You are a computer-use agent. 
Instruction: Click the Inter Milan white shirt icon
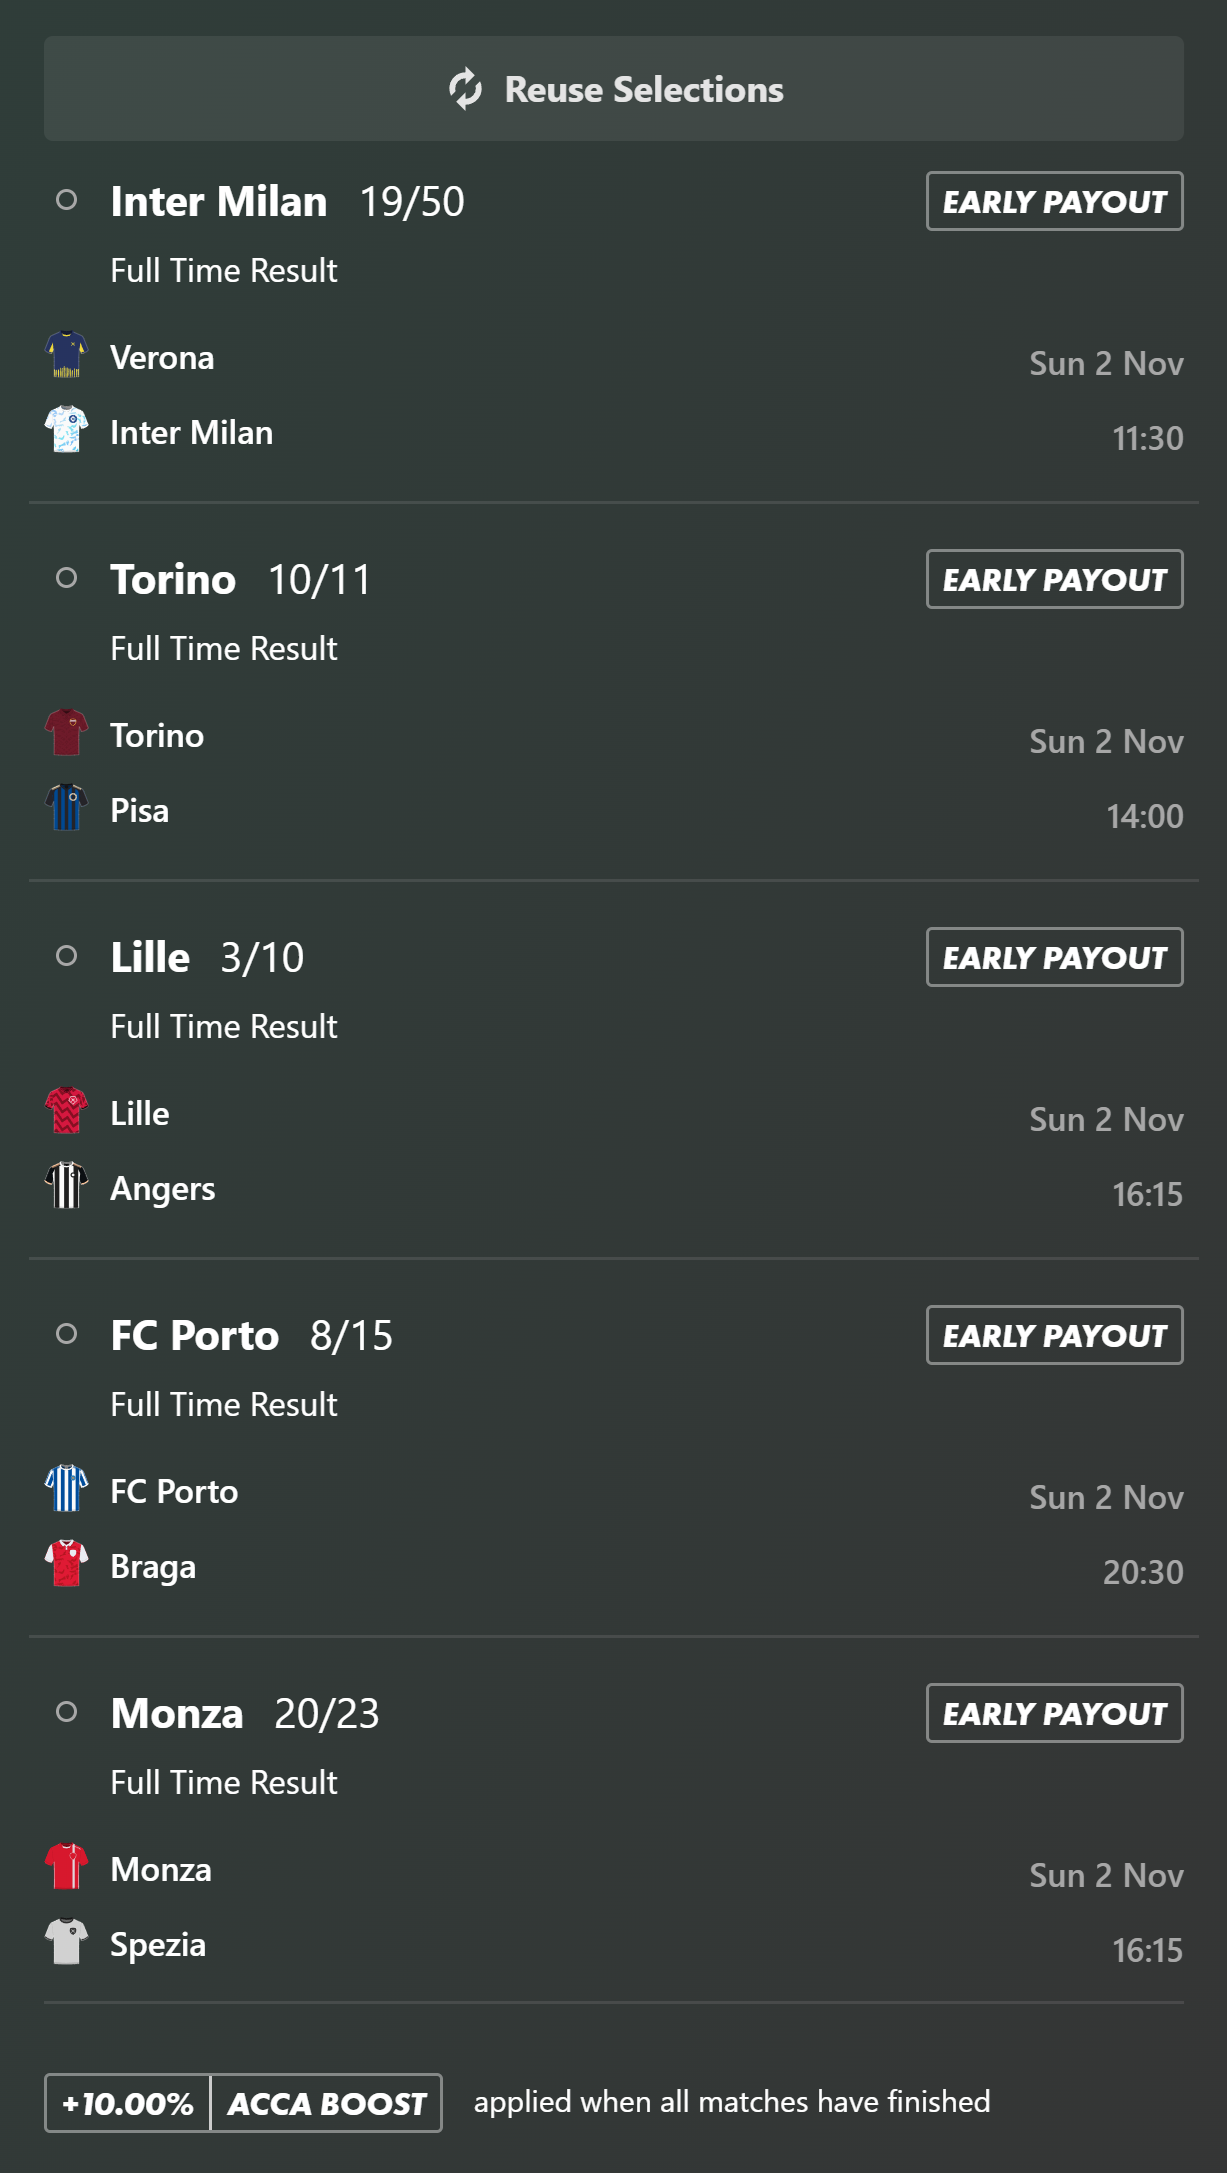[67, 430]
